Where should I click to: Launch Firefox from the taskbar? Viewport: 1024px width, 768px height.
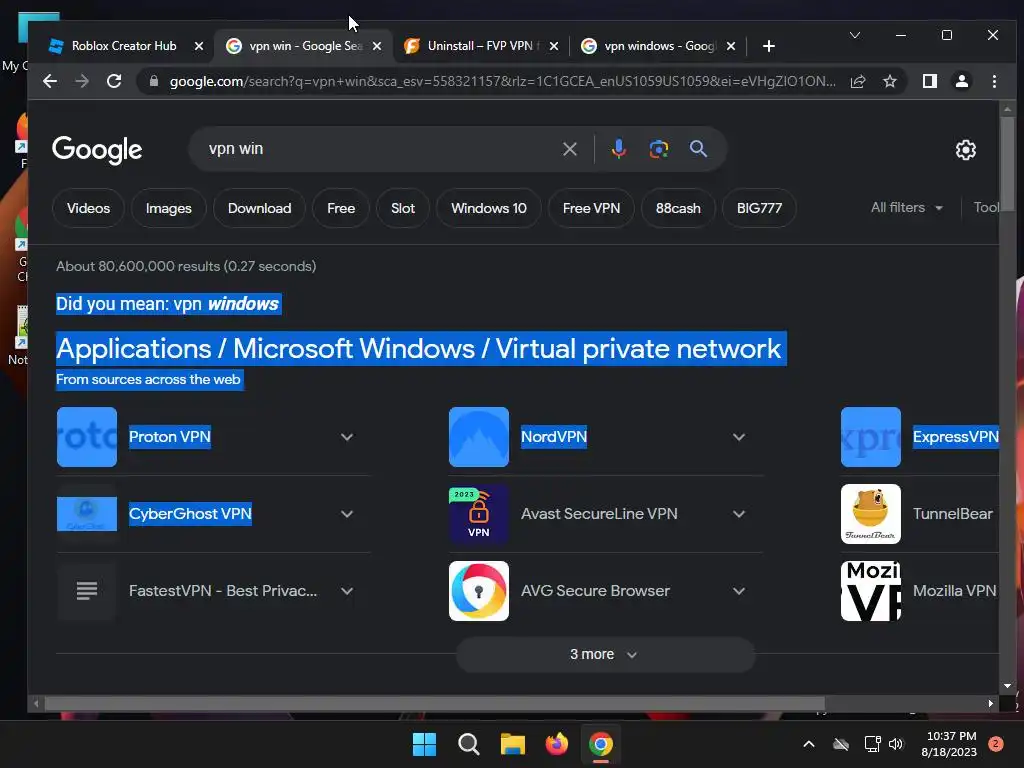click(x=556, y=744)
